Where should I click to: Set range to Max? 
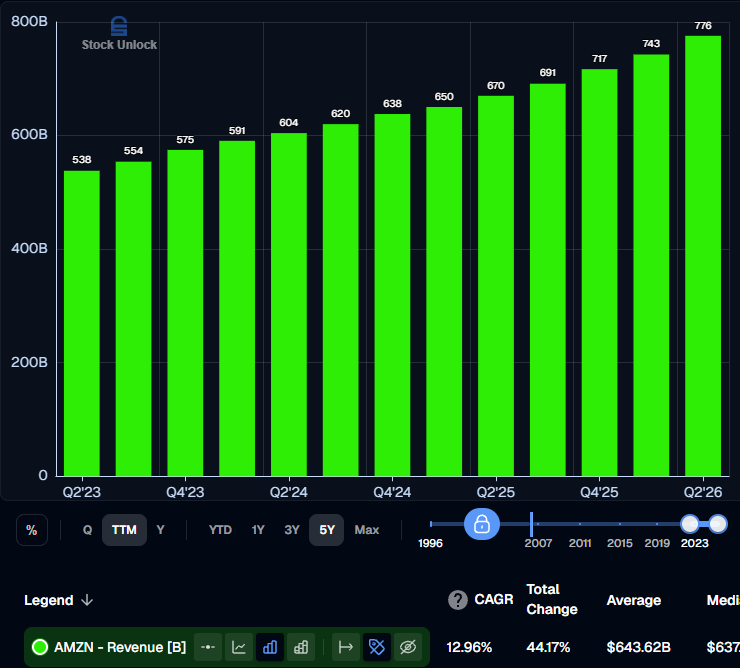(367, 530)
